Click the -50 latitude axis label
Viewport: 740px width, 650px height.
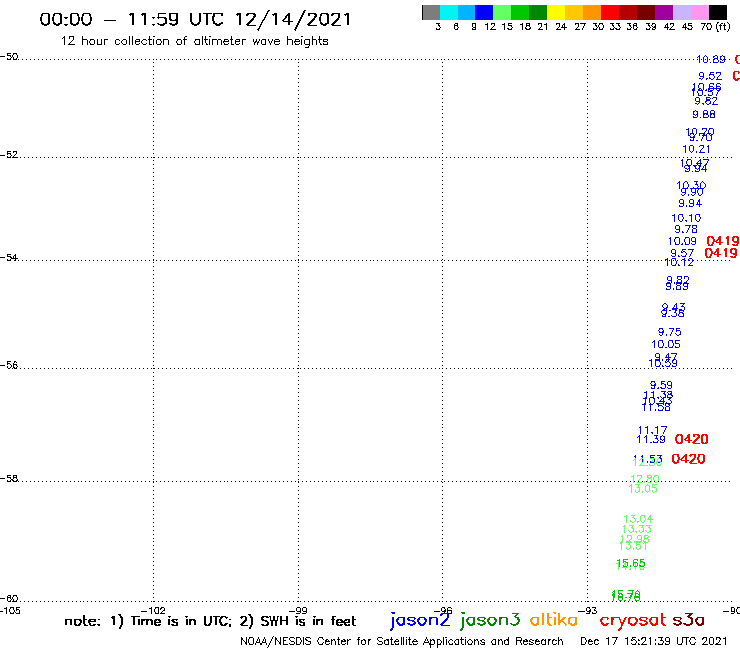[9, 57]
